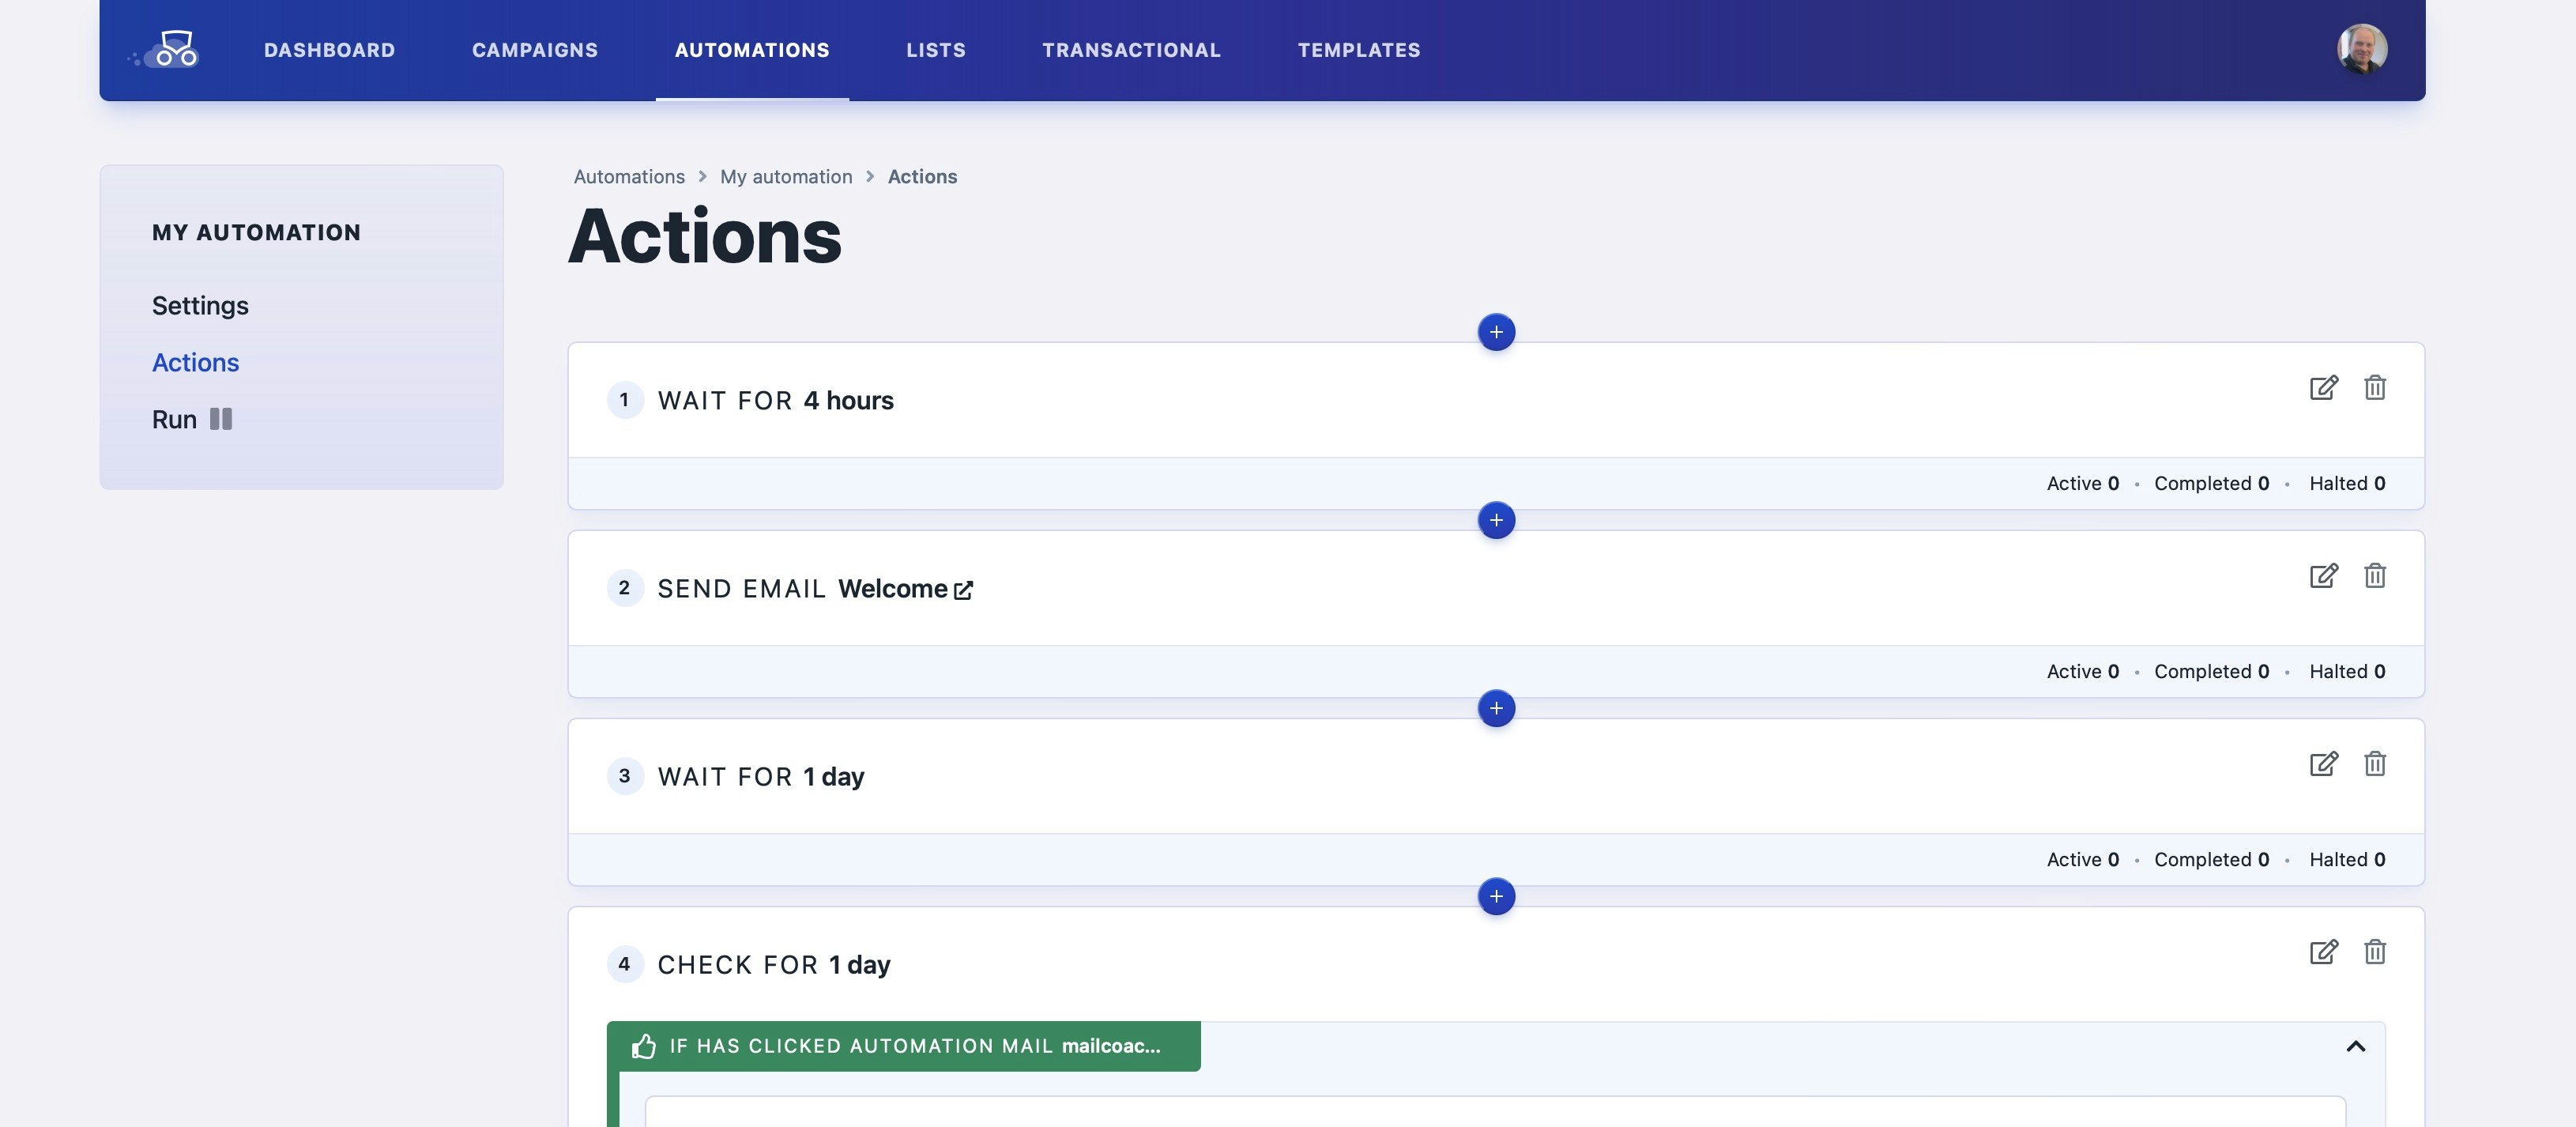Open Welcome email via external link icon
This screenshot has height=1127, width=2576.
(963, 591)
